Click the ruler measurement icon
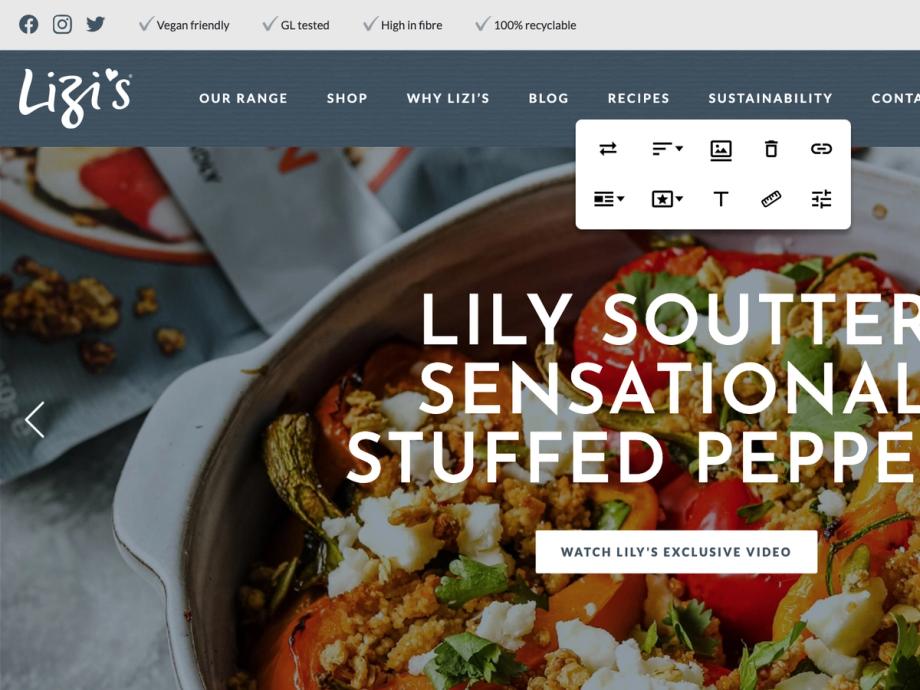920x690 pixels. click(x=771, y=199)
